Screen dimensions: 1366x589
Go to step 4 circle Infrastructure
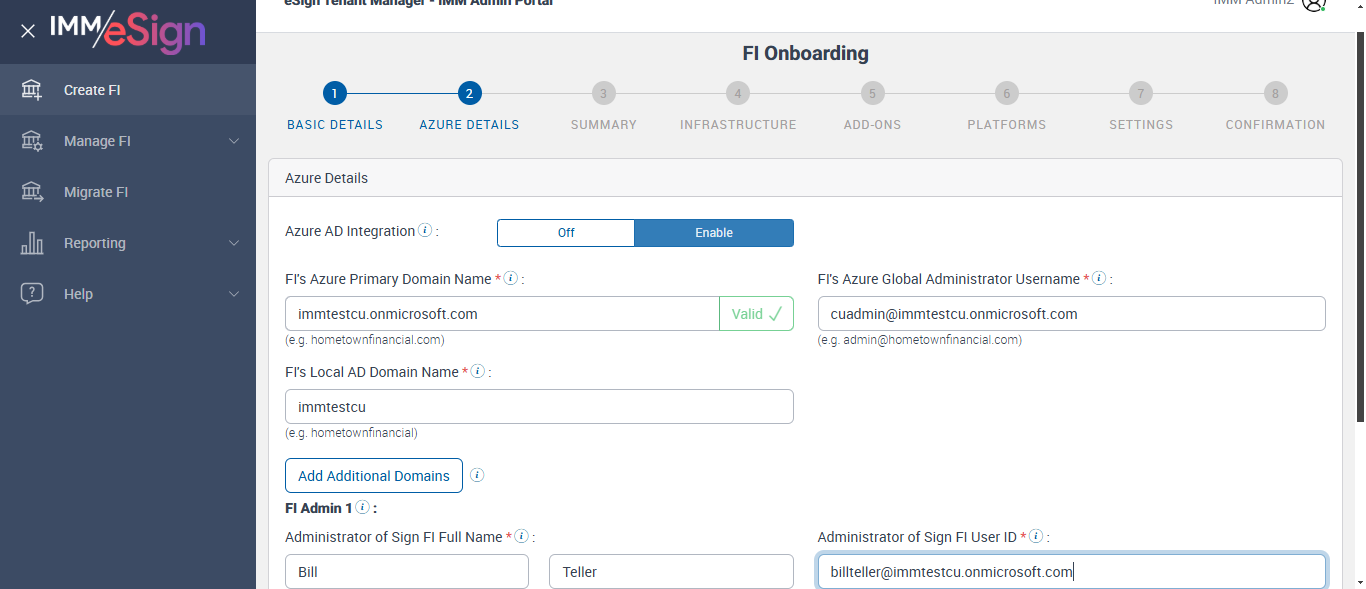pos(738,94)
